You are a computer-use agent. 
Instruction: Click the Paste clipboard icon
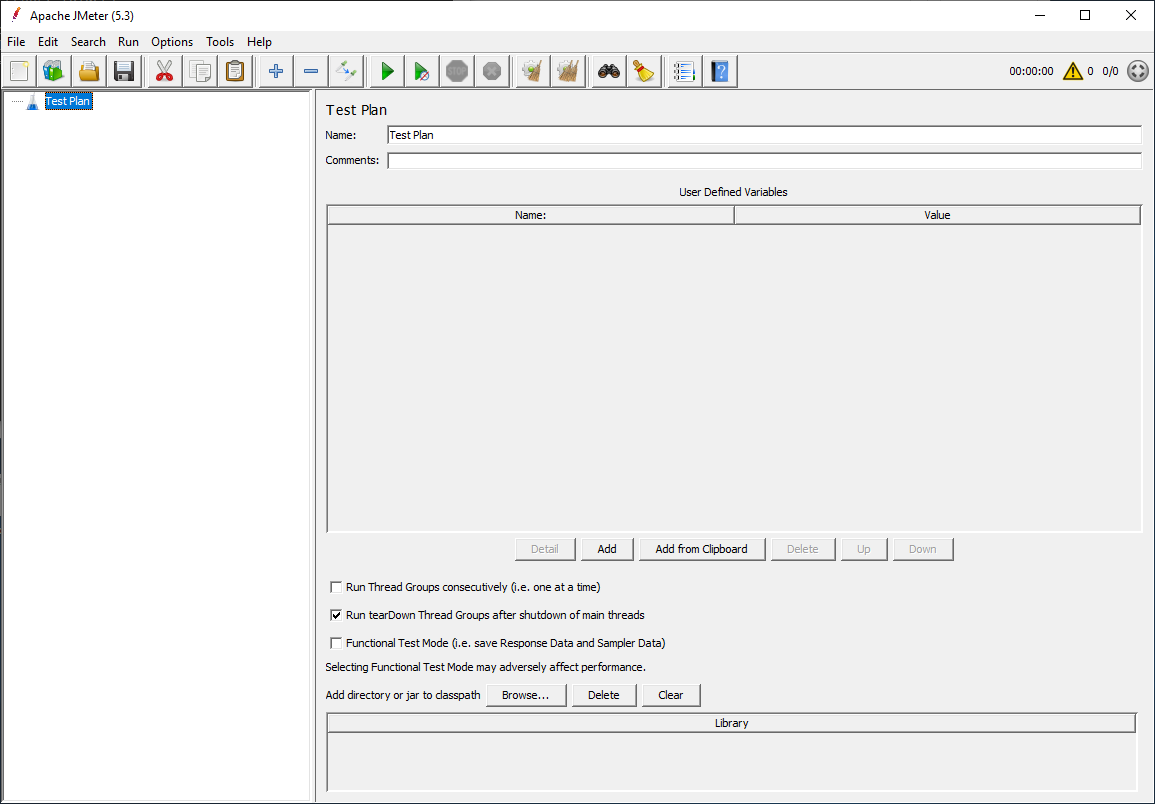pos(235,71)
